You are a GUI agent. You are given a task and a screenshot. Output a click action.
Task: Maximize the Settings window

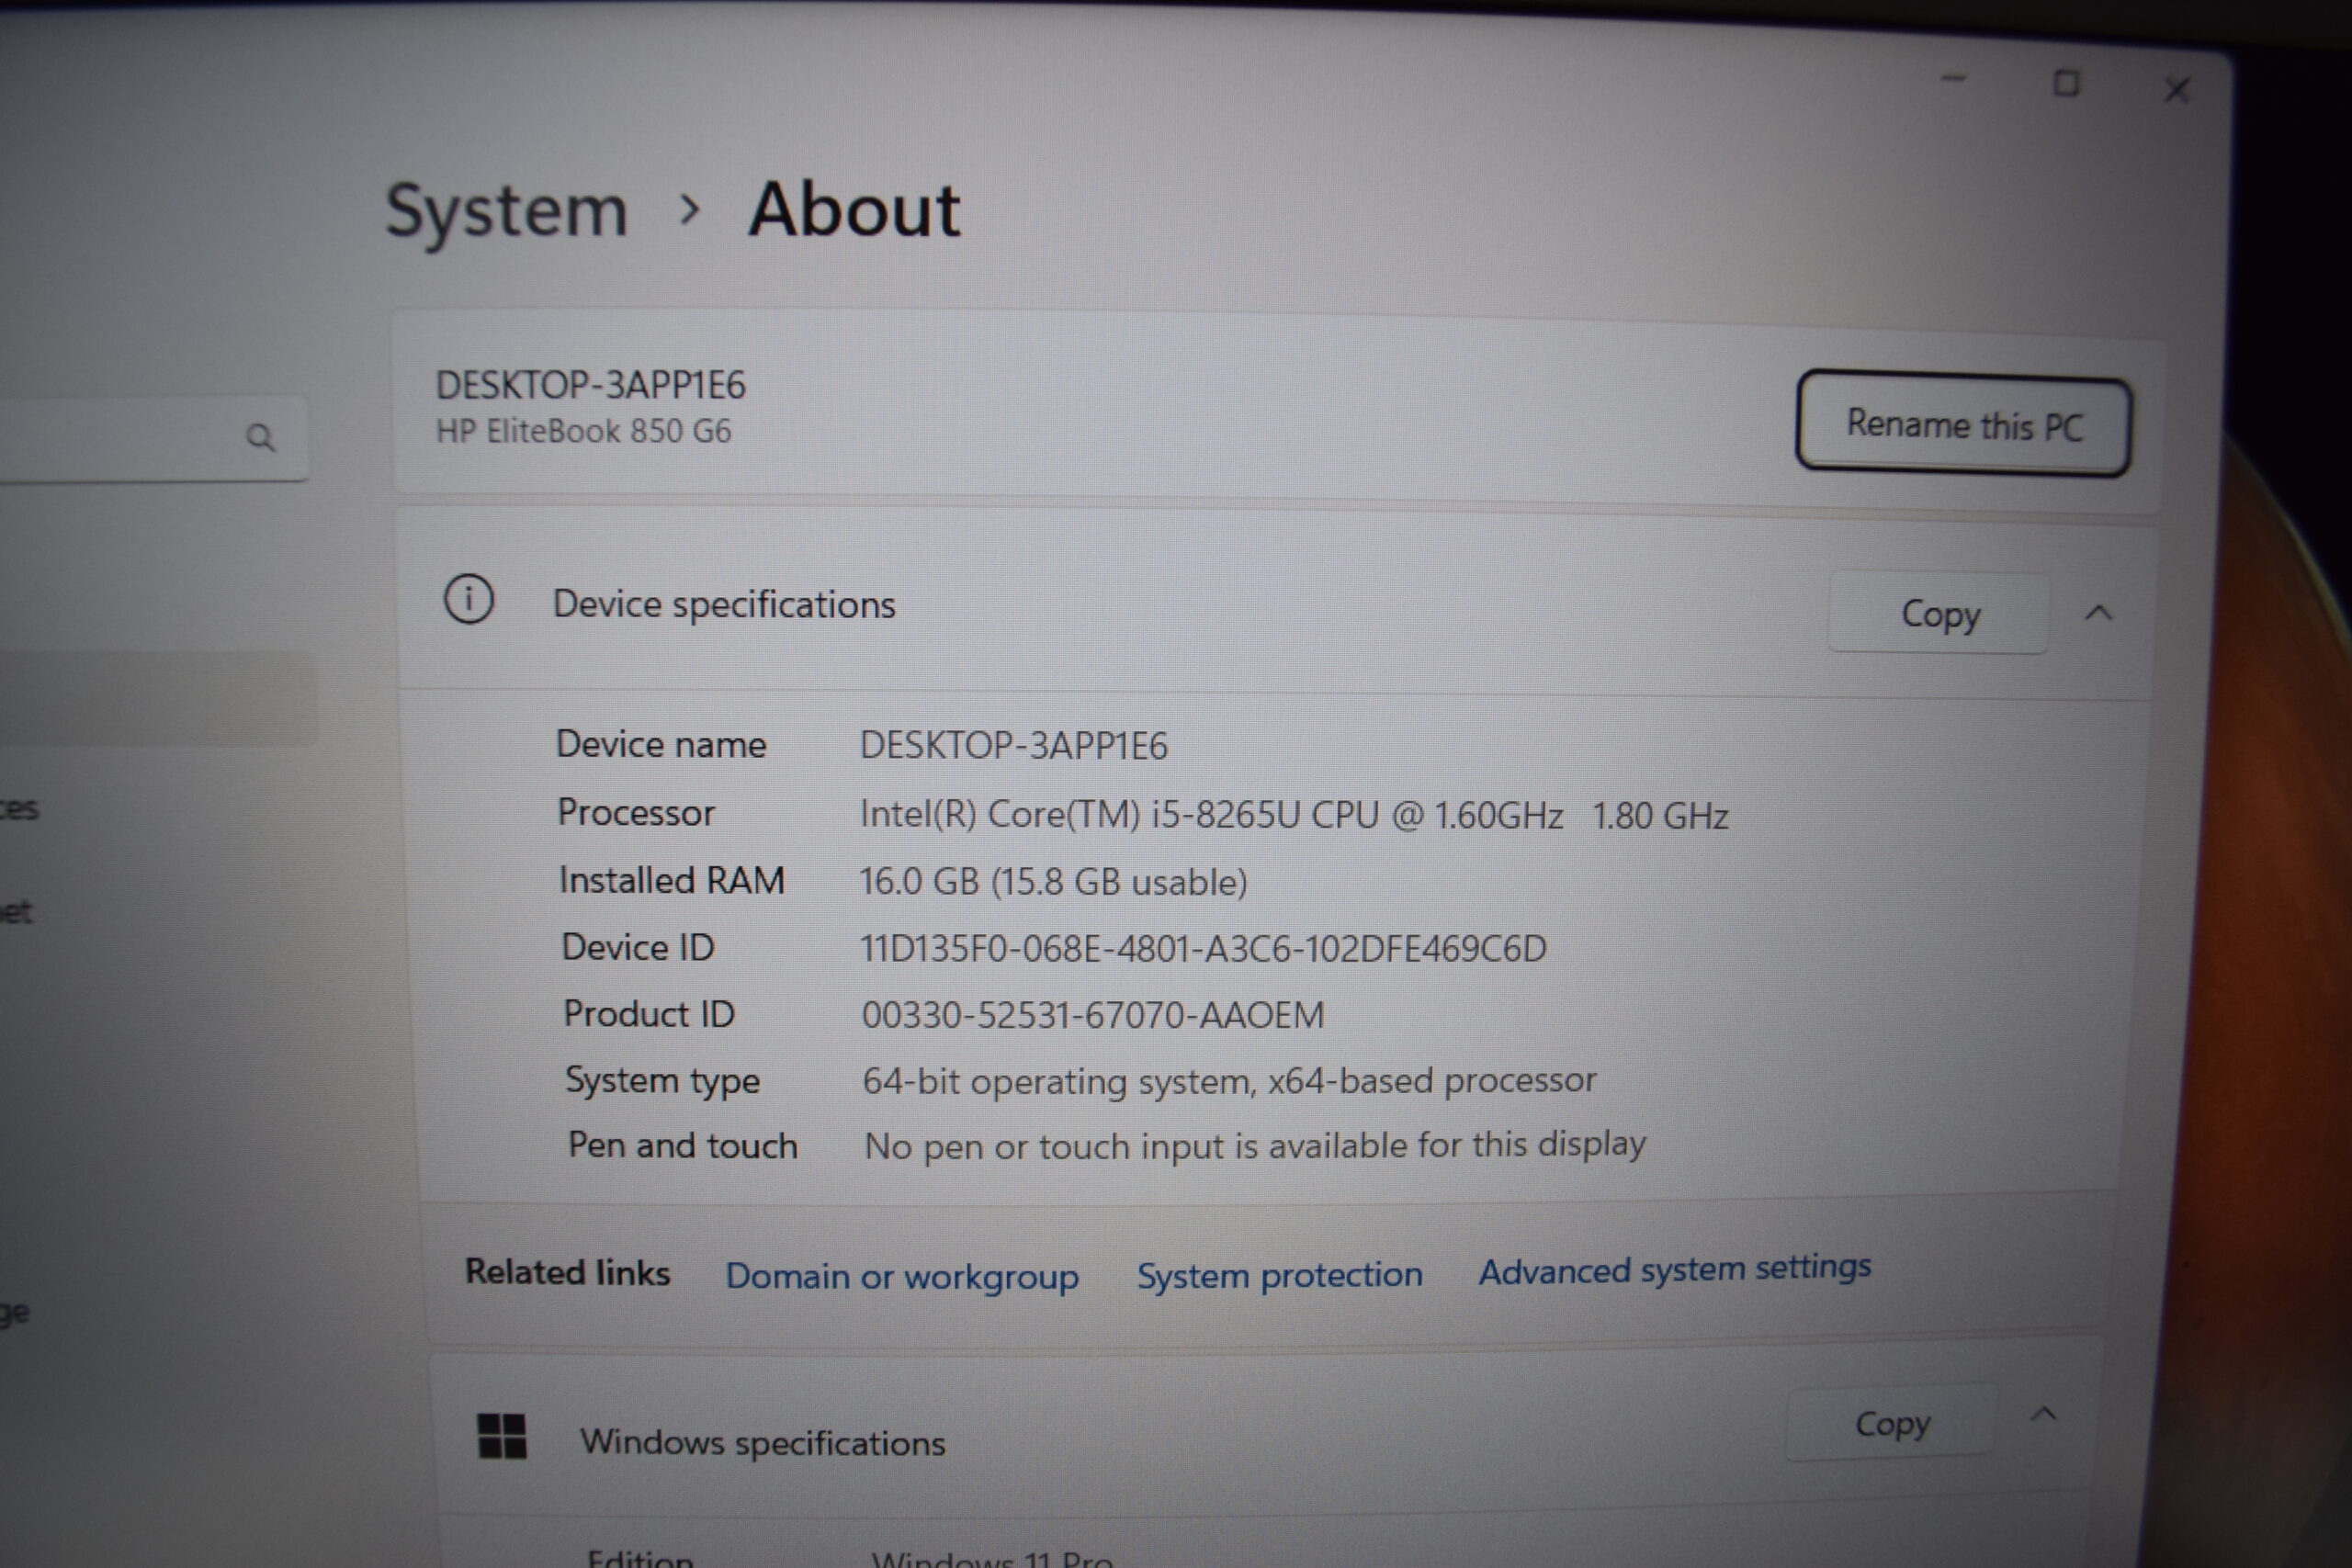[2066, 83]
